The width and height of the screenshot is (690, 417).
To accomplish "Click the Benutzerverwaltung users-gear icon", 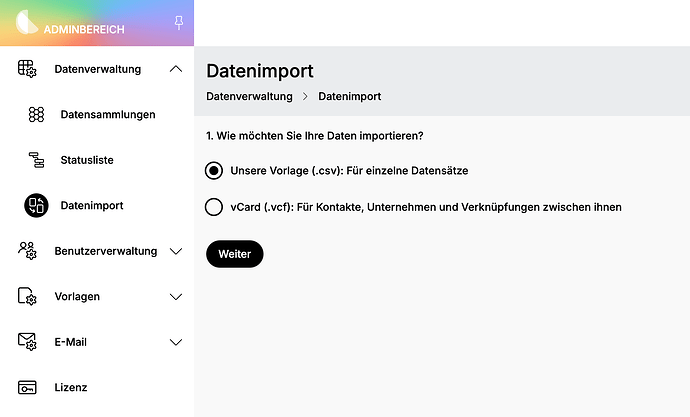I will (x=27, y=251).
